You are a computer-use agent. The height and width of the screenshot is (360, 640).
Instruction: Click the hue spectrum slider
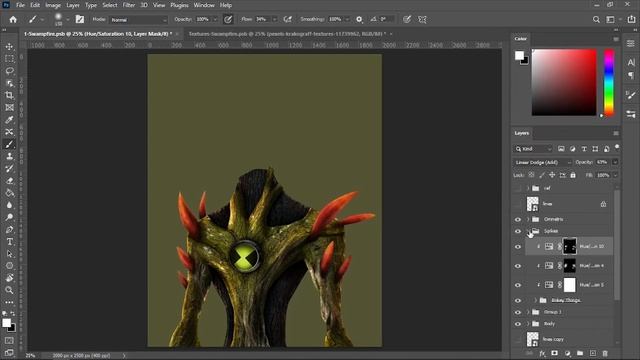click(x=609, y=82)
